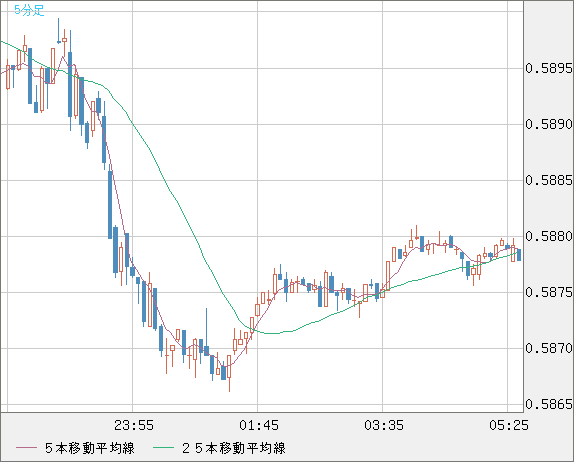Click the 25本移動平均線 legend label
The image size is (574, 462).
click(234, 448)
